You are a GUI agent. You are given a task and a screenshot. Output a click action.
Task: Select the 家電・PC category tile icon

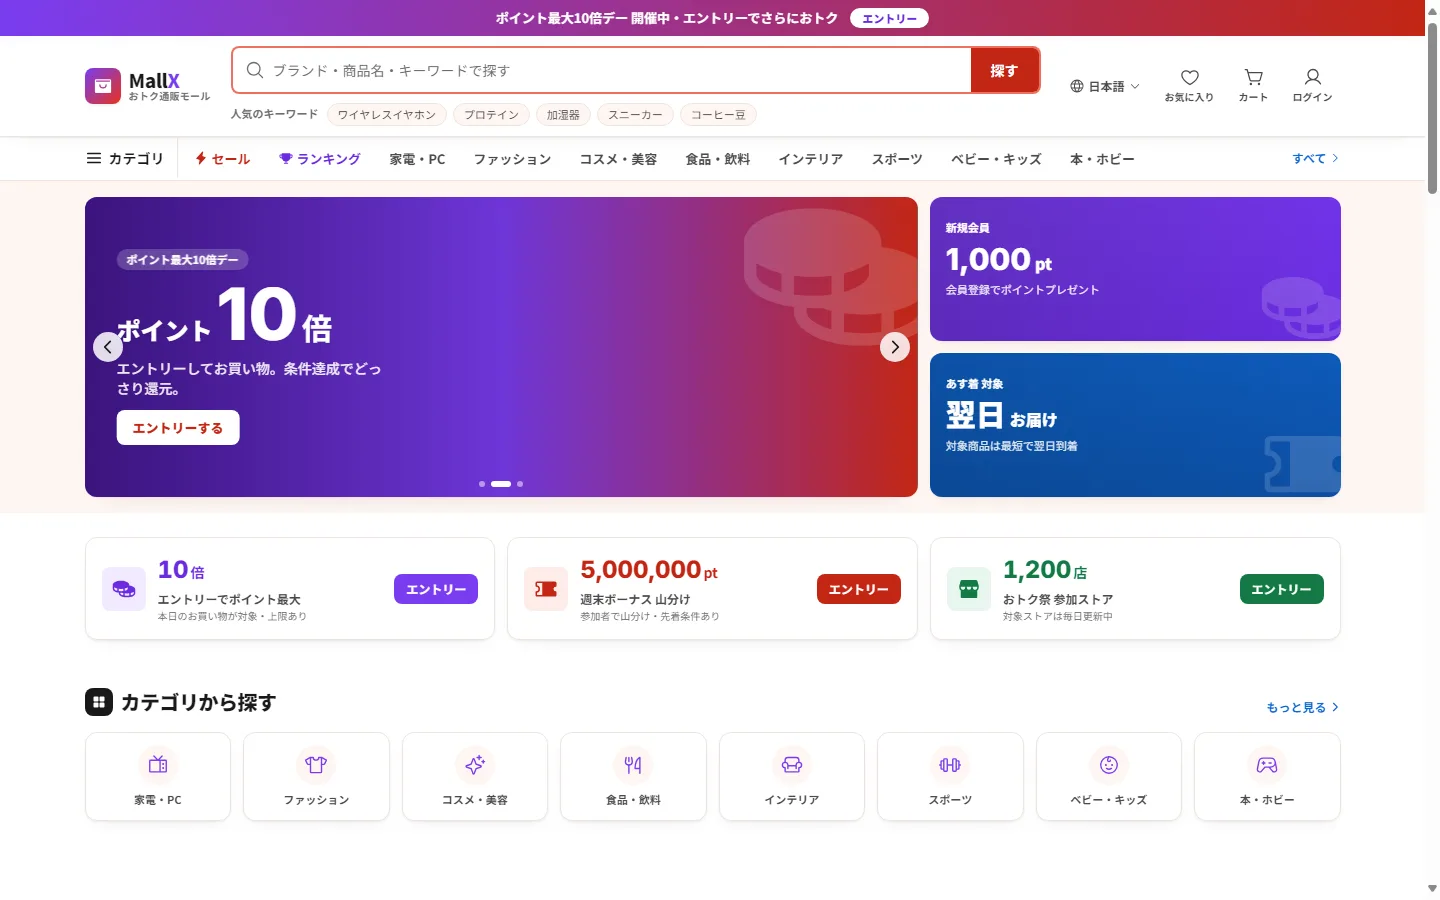point(158,765)
